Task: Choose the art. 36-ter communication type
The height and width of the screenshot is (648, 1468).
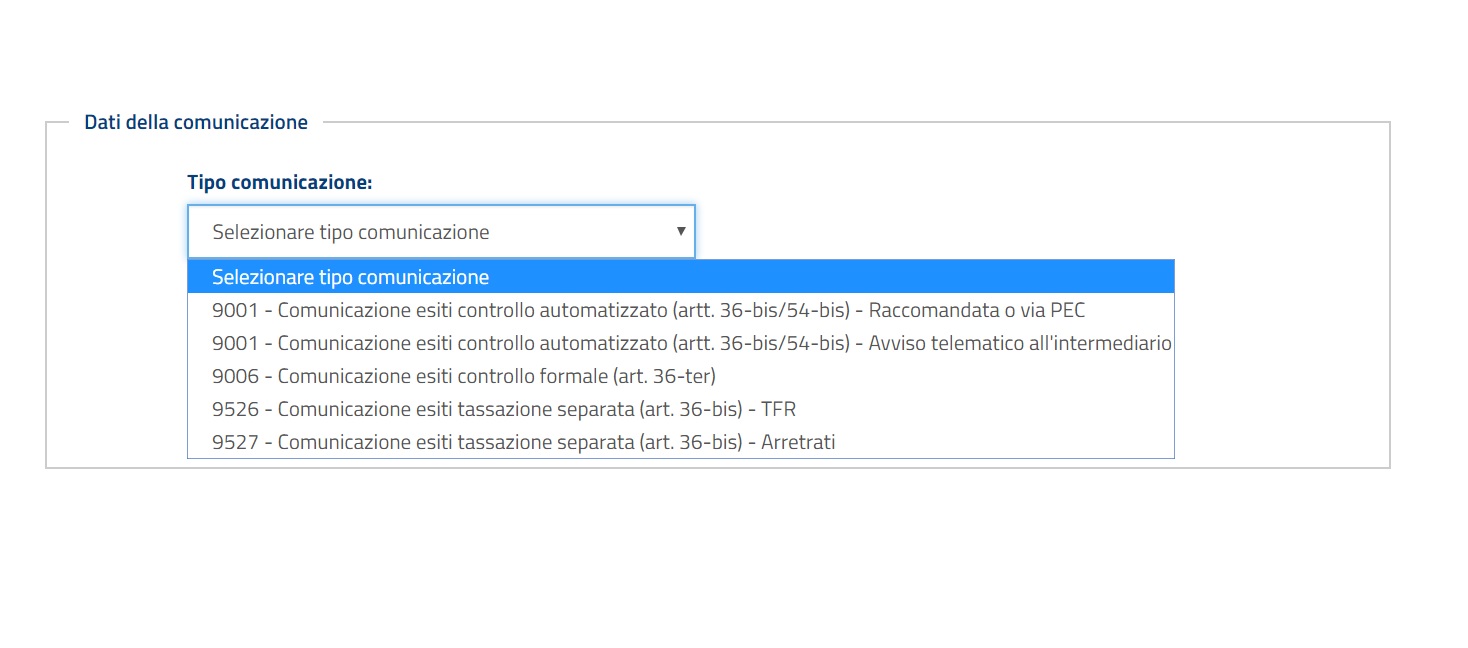Action: pyautogui.click(x=680, y=376)
